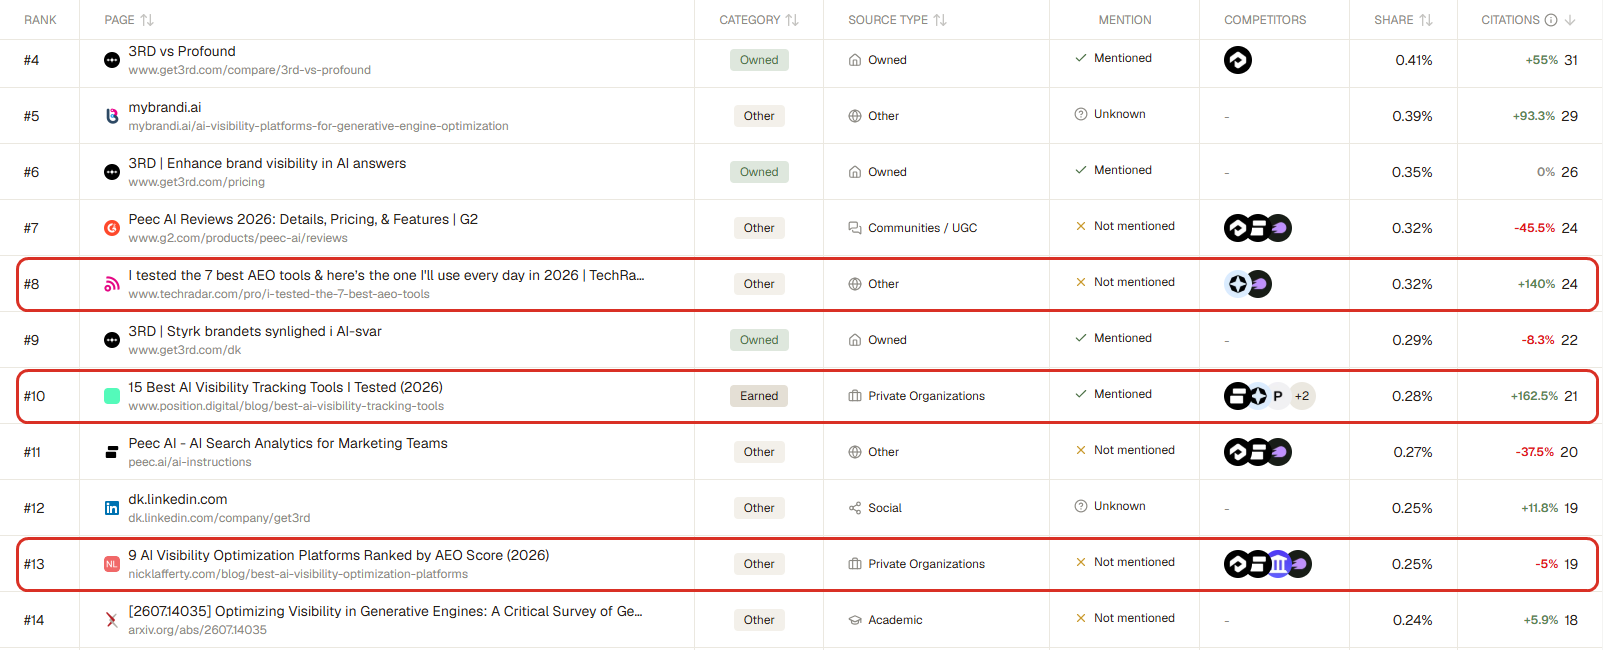
Task: Click the green position.digital favicon
Action: 112,396
